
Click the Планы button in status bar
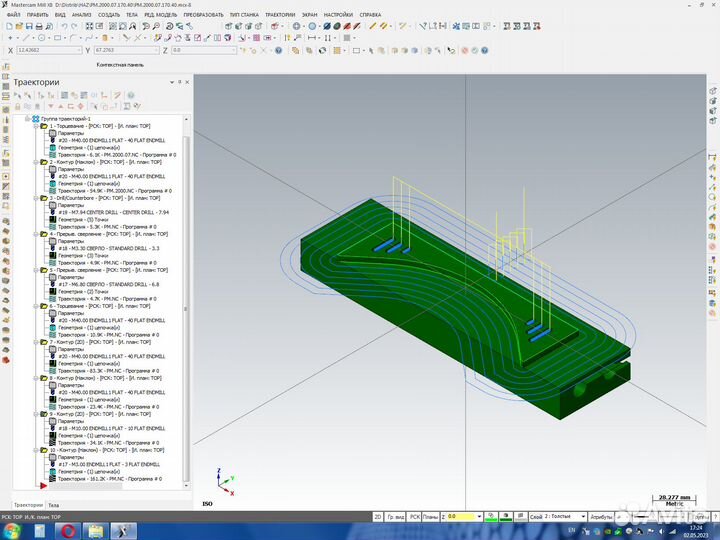(x=430, y=517)
